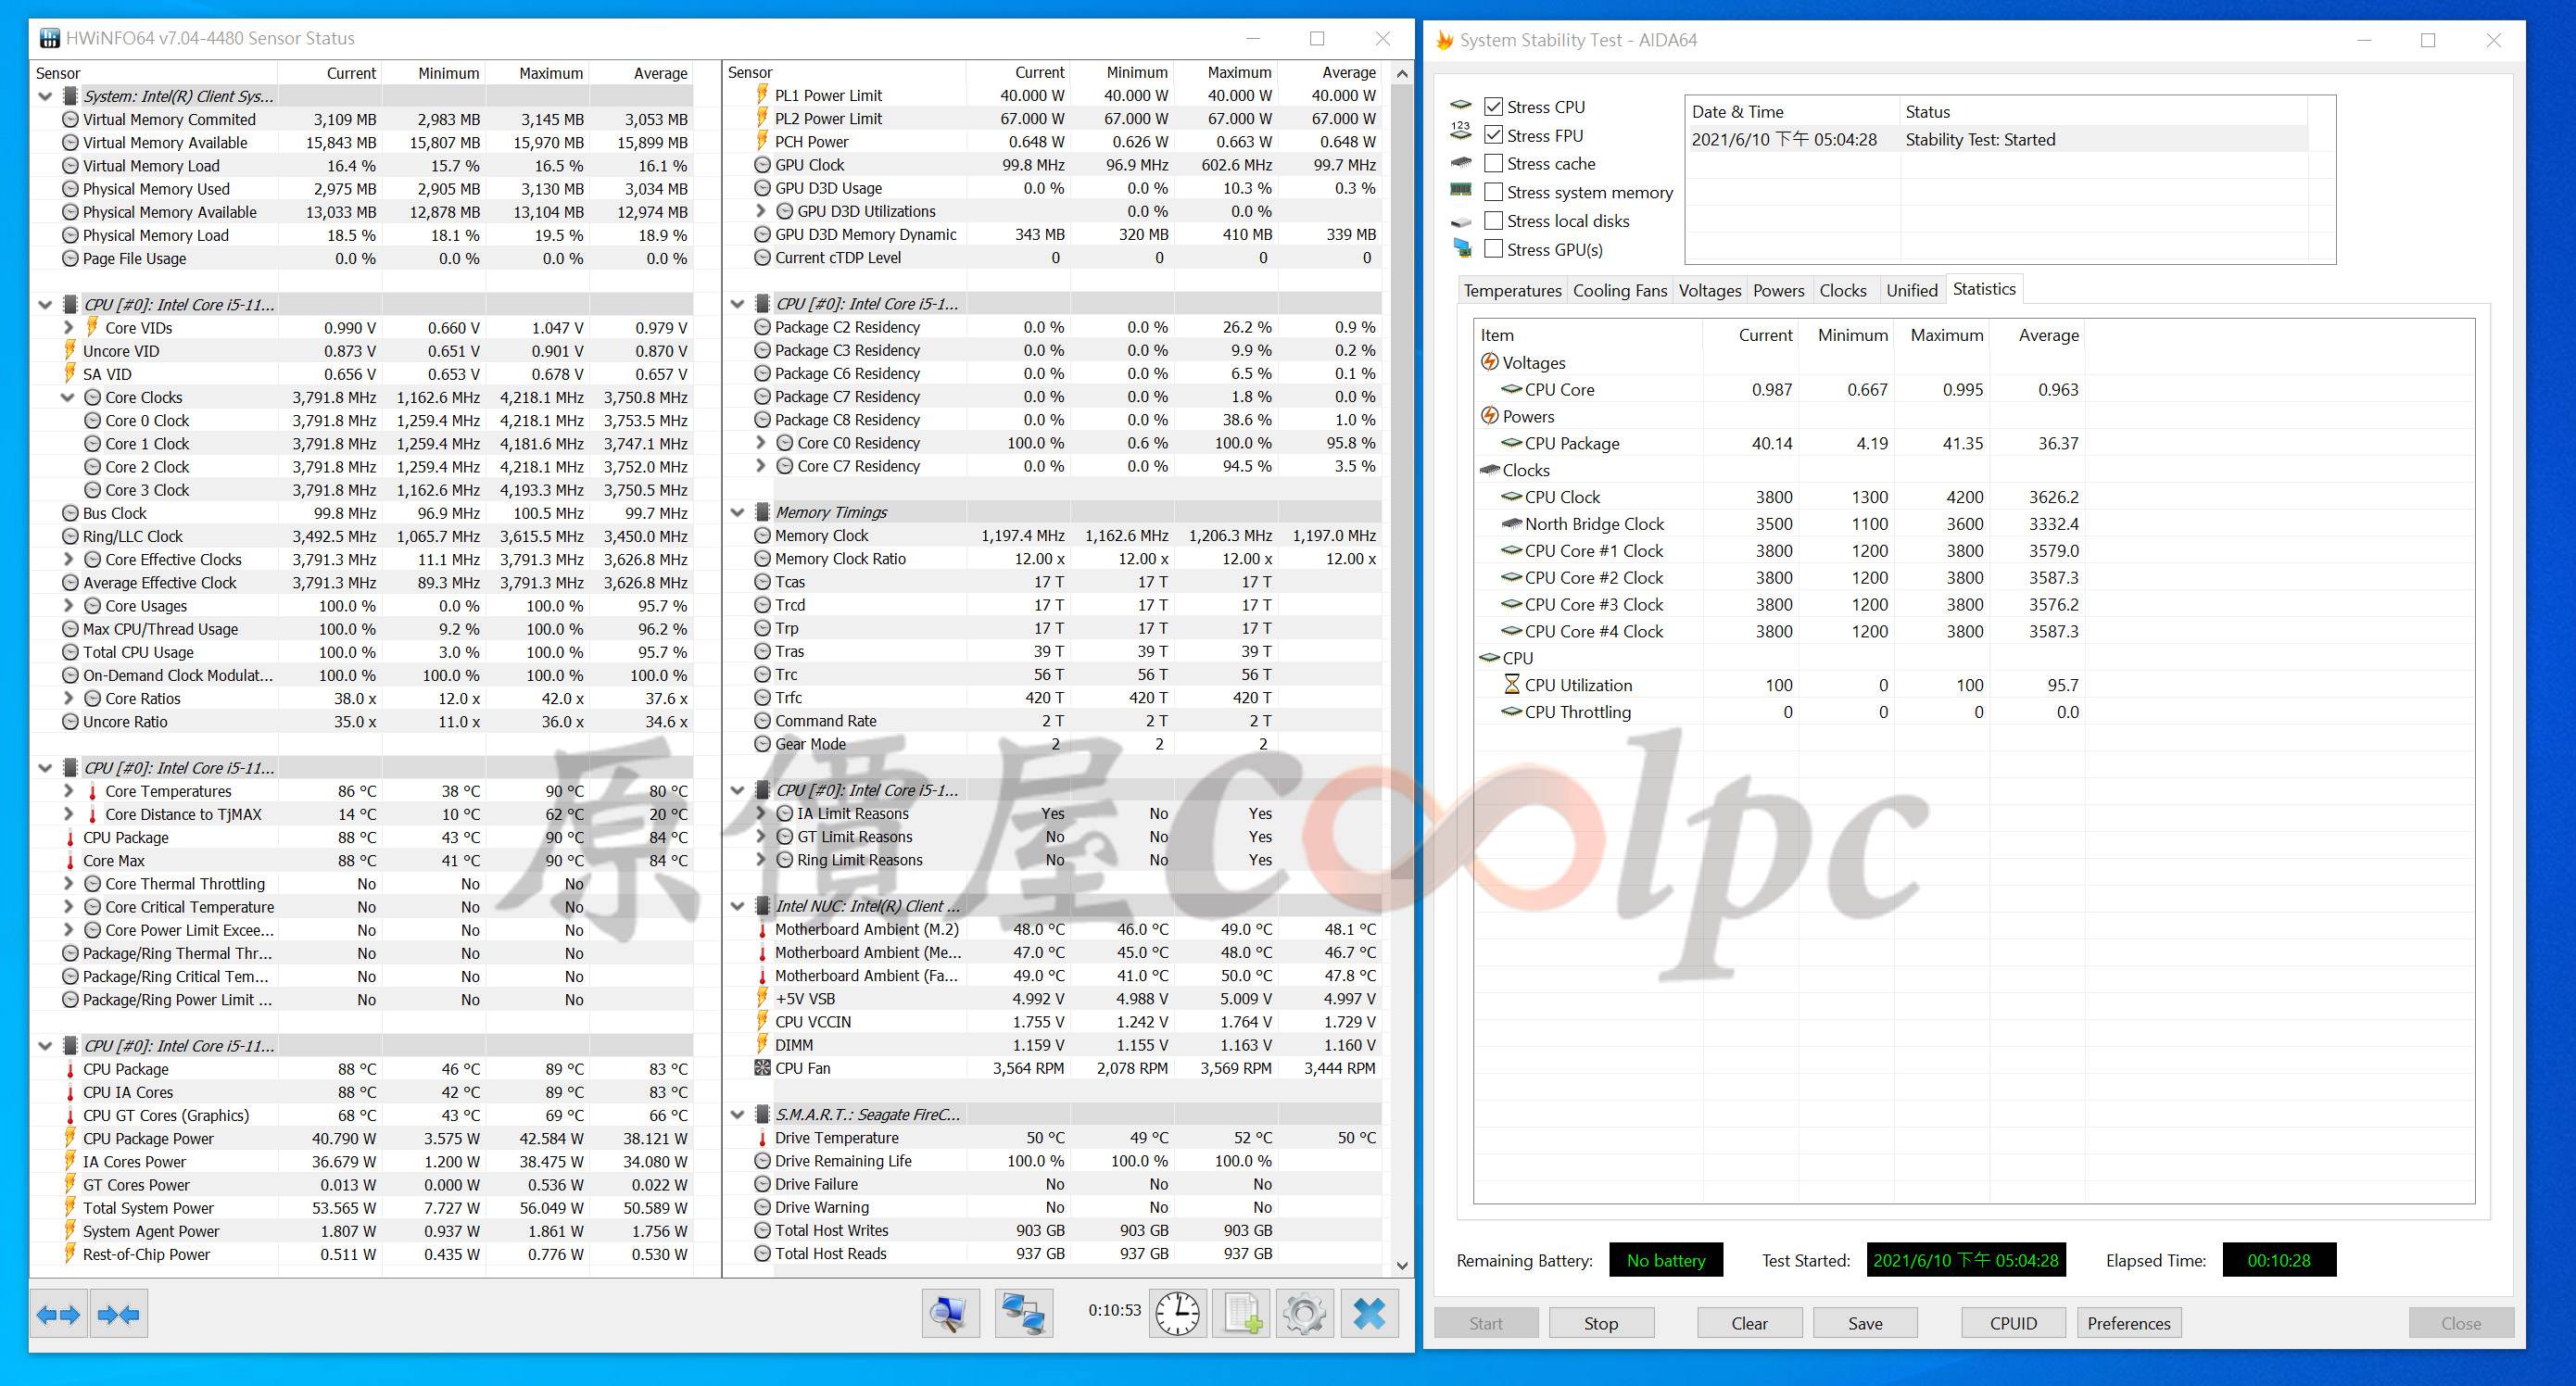Click HWiNFO64 title bar app icon
Image resolution: width=2576 pixels, height=1386 pixels.
click(49, 38)
